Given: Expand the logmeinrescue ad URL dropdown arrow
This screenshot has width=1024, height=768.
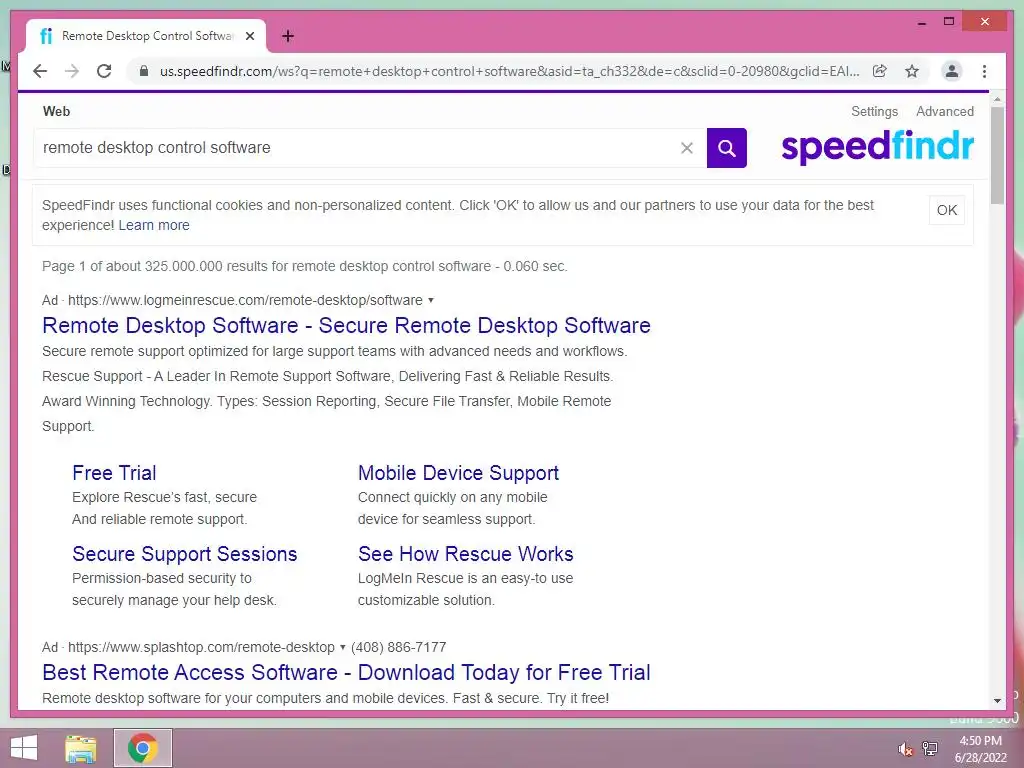Looking at the screenshot, I should pos(430,300).
